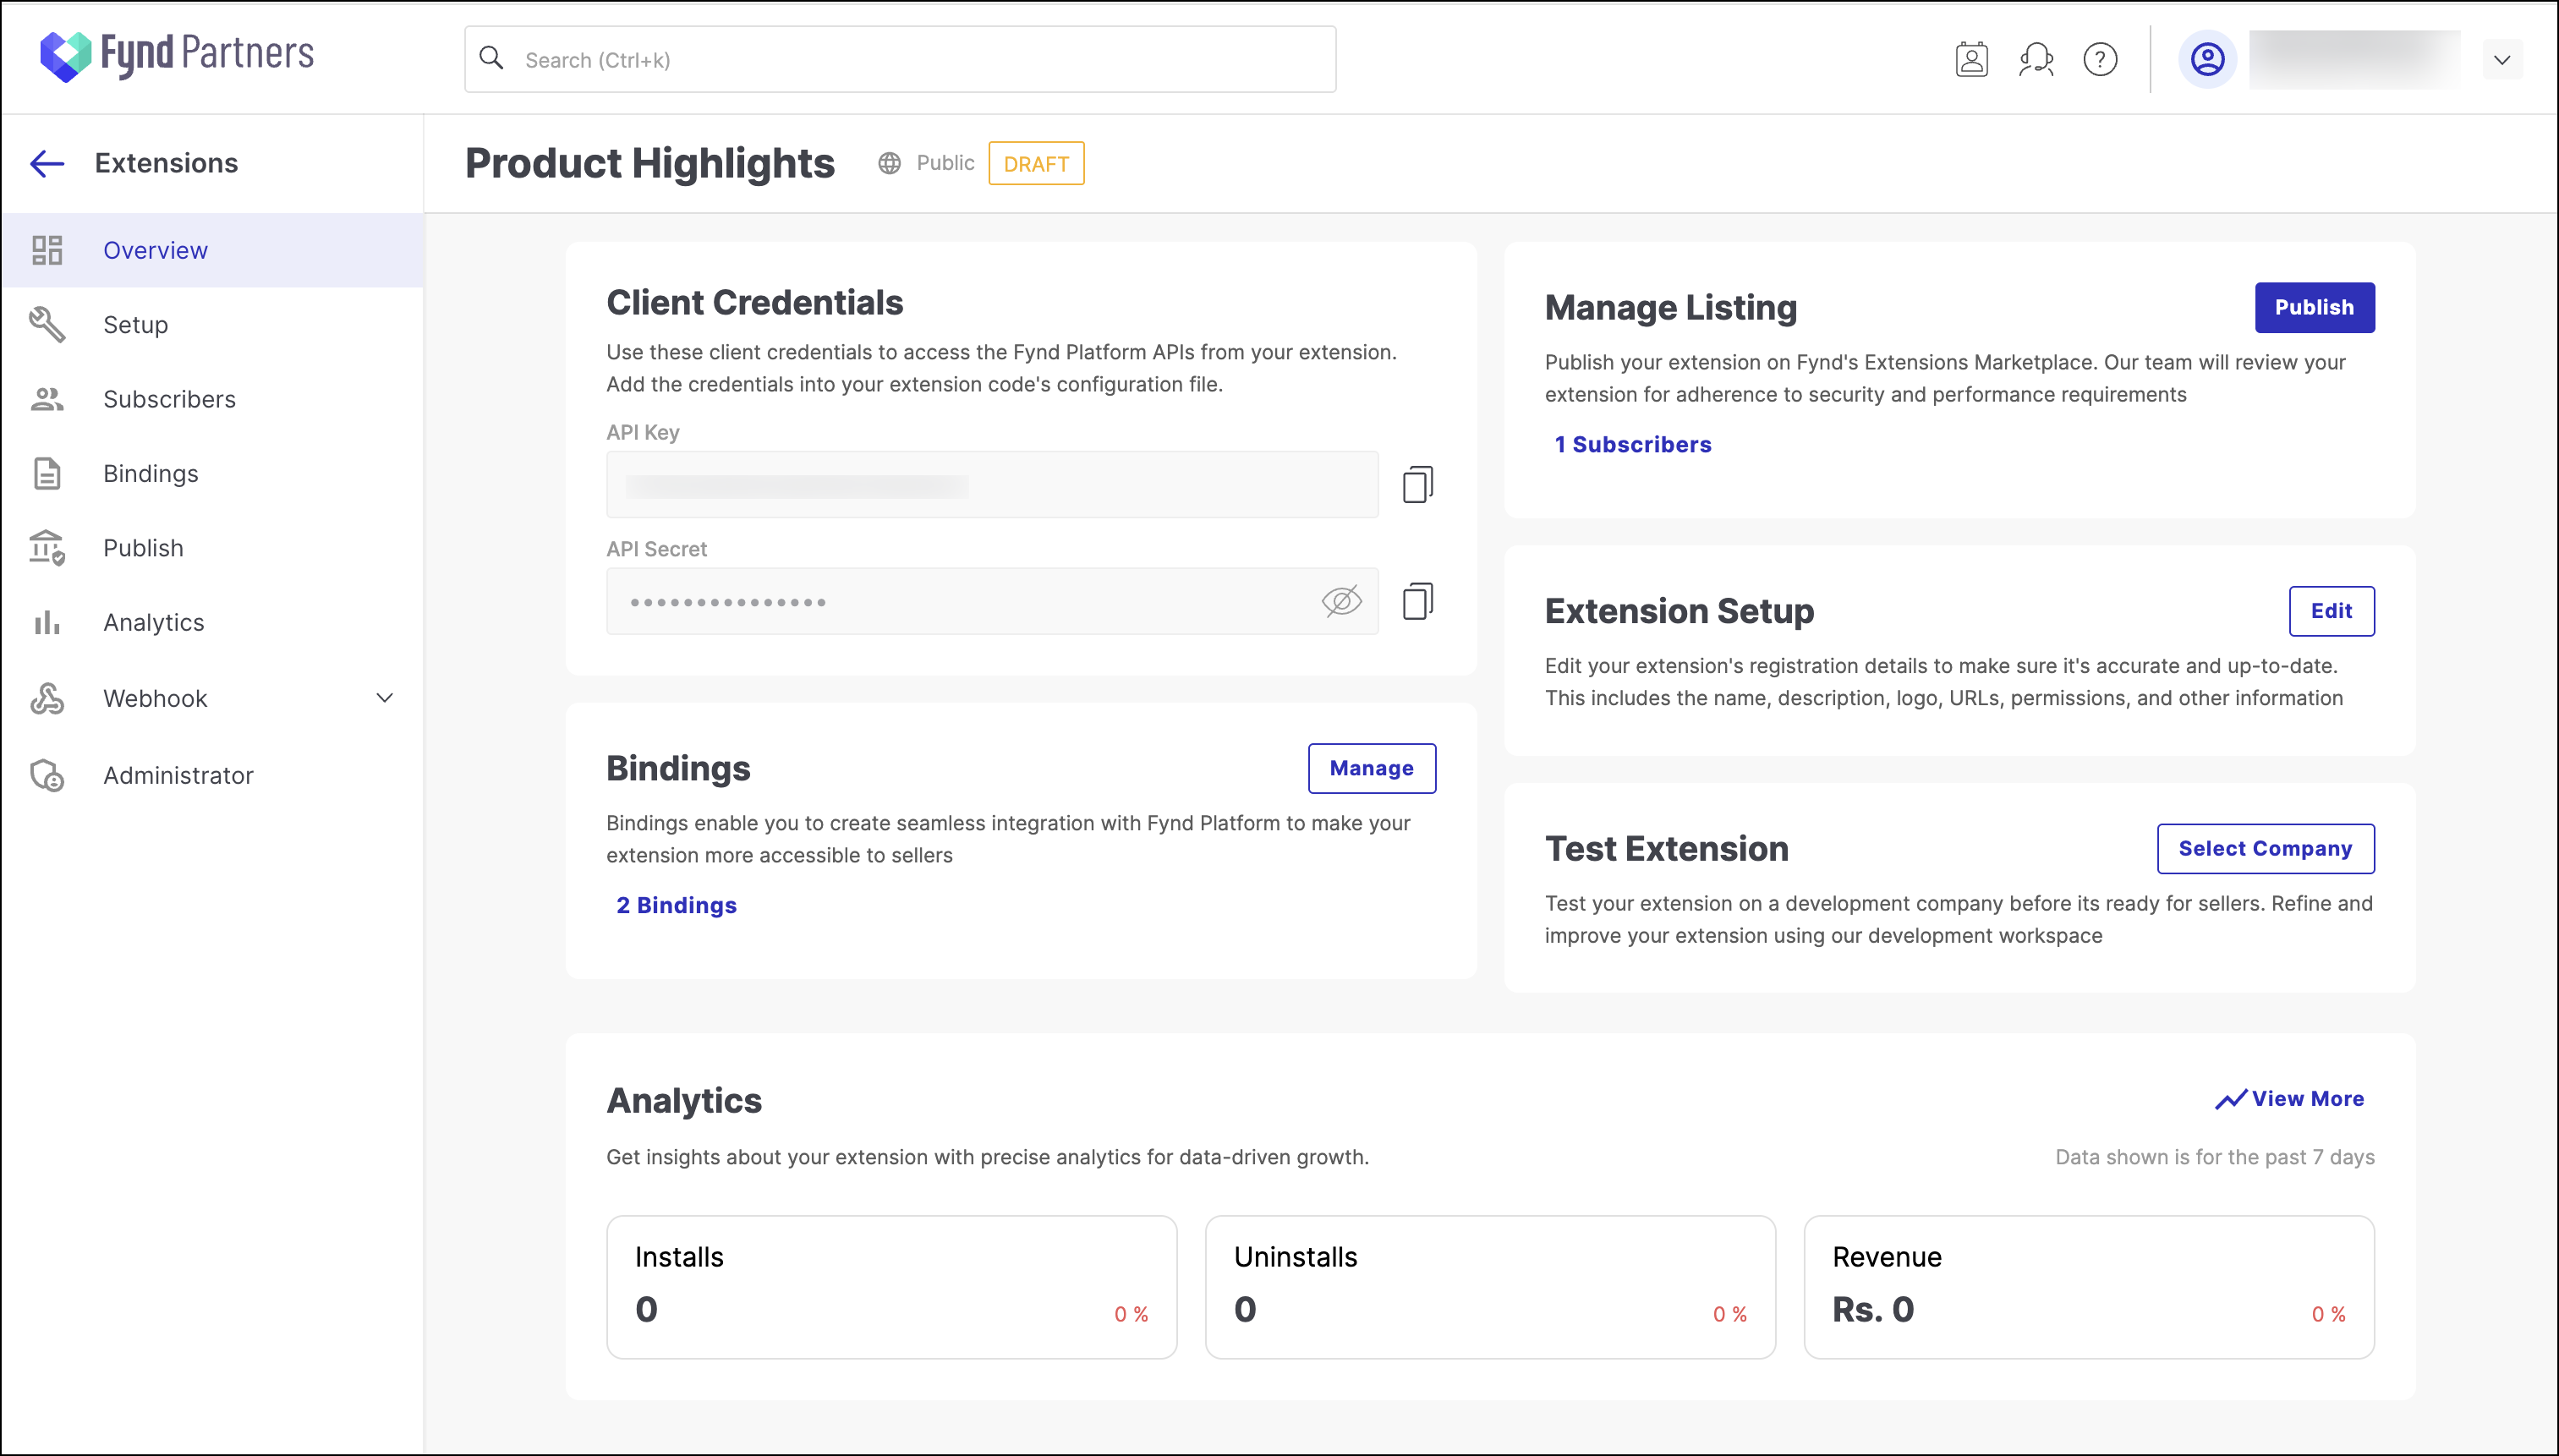Viewport: 2559px width, 1456px height.
Task: Open the 2 Bindings link
Action: 676,905
